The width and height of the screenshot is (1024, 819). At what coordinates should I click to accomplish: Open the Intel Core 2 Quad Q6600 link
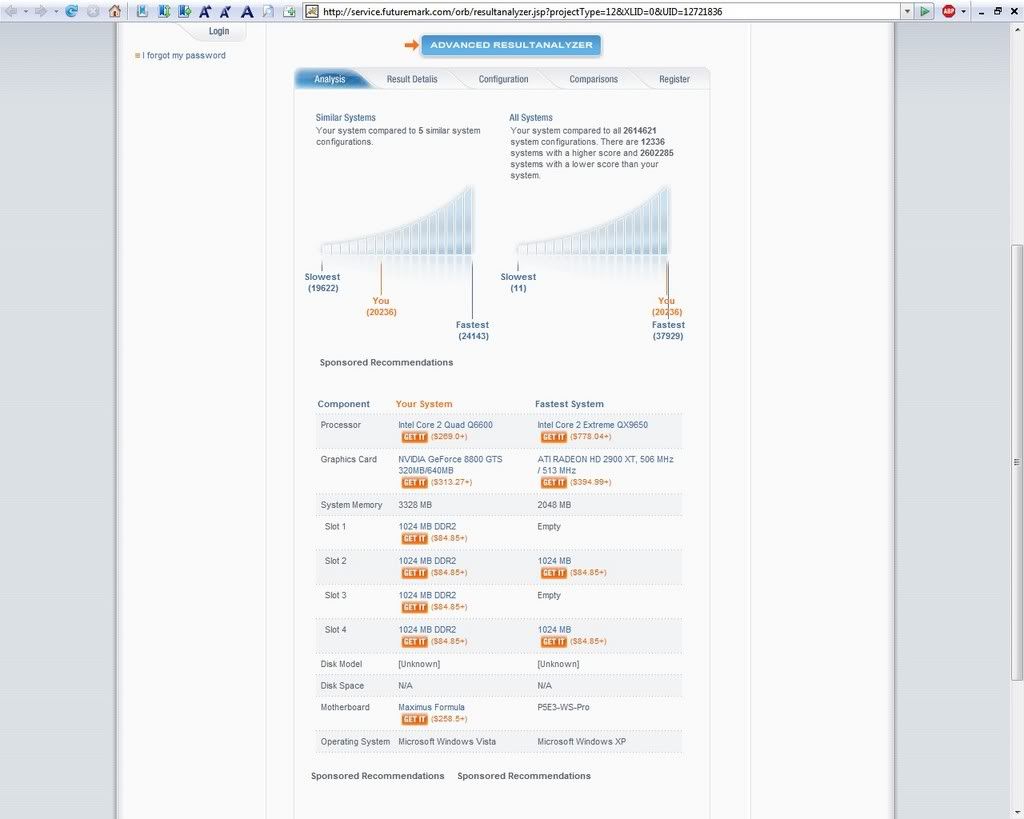point(445,425)
